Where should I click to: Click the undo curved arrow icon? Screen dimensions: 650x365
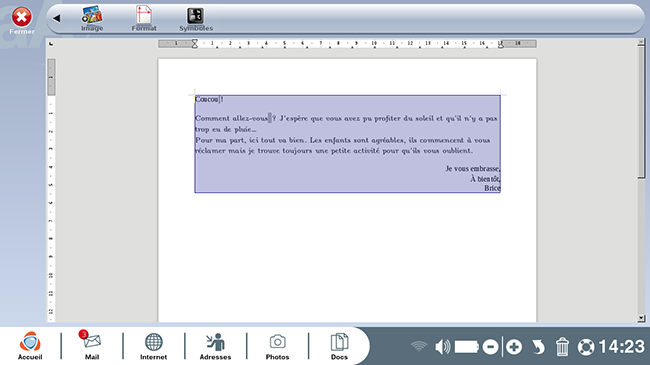(x=538, y=347)
